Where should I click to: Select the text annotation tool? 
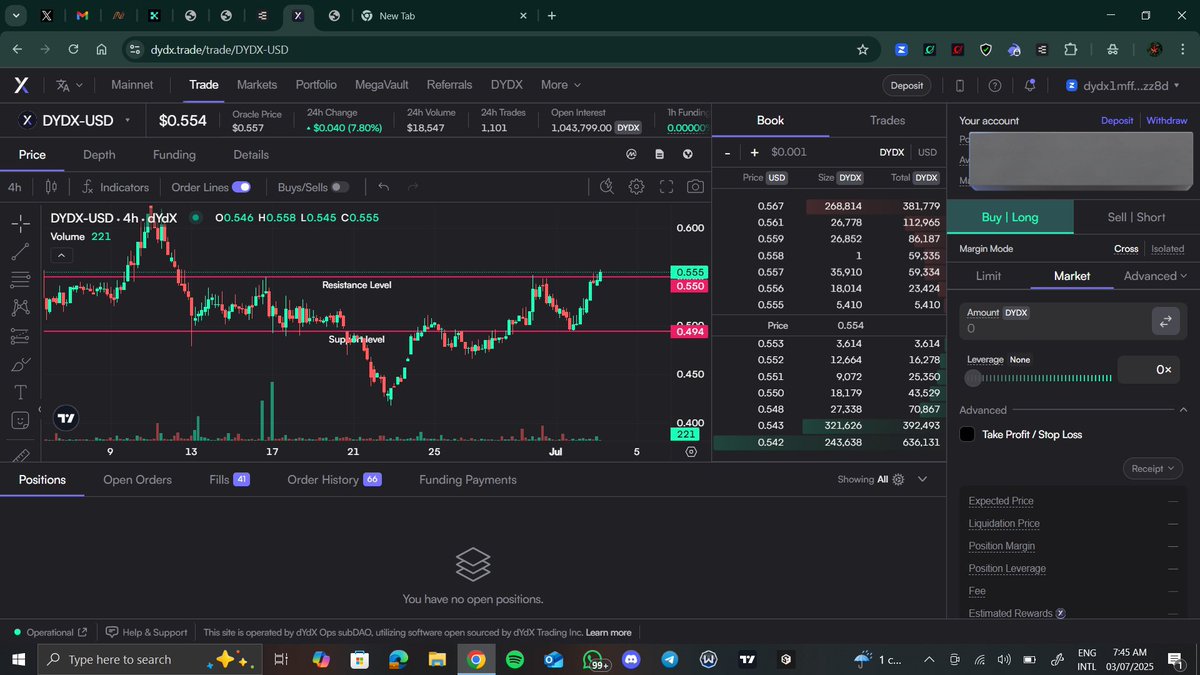coord(20,393)
